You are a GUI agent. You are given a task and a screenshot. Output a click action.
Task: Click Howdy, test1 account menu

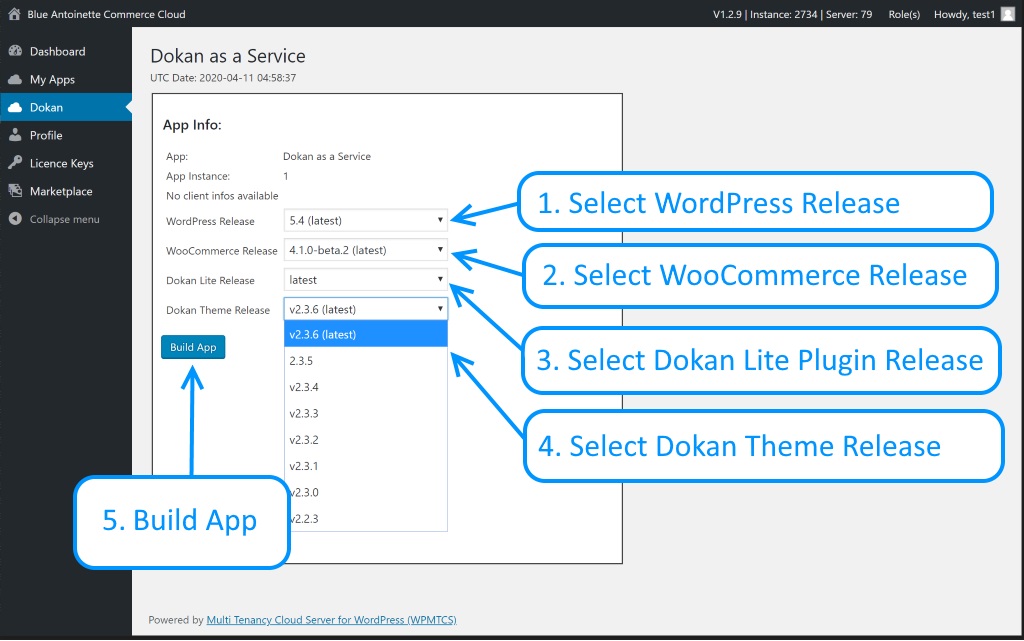[x=965, y=14]
